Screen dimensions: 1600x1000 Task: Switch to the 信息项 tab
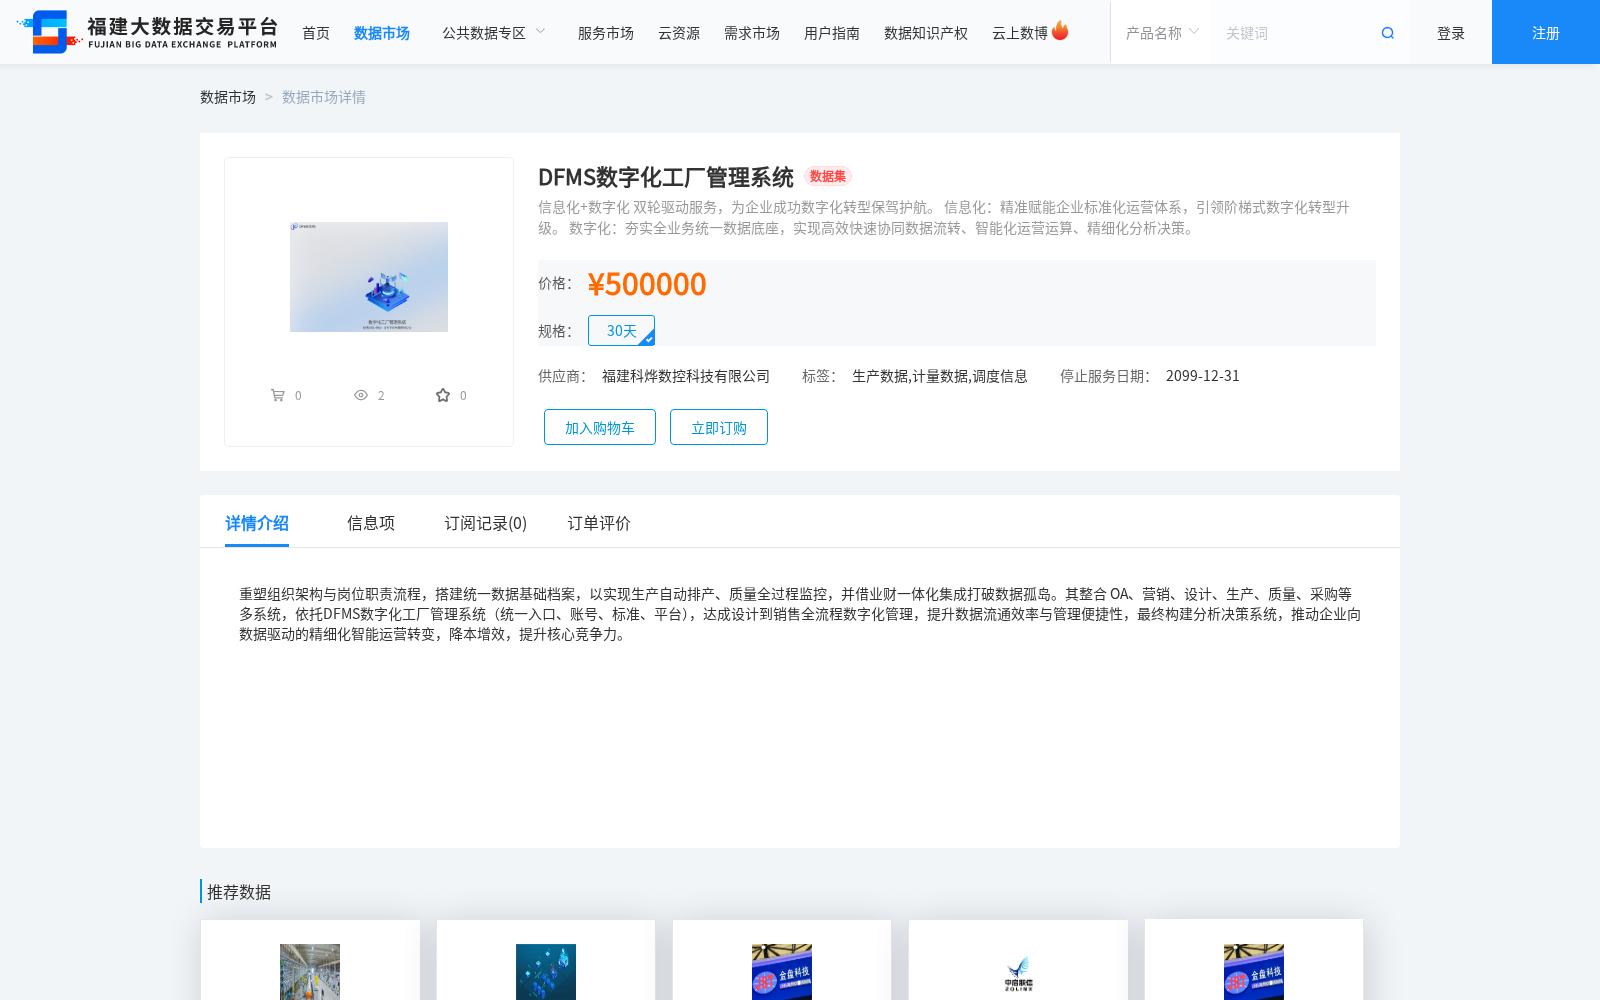(371, 523)
